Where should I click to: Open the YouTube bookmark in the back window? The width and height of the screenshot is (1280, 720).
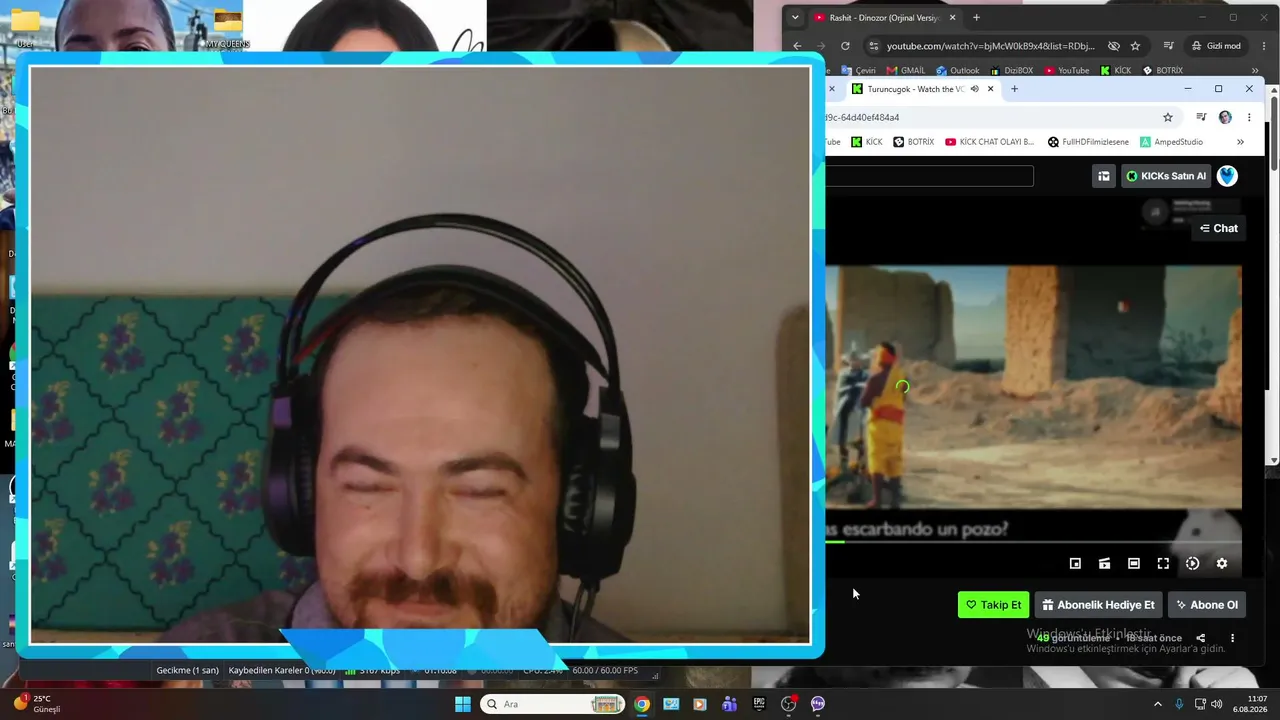click(x=1066, y=71)
